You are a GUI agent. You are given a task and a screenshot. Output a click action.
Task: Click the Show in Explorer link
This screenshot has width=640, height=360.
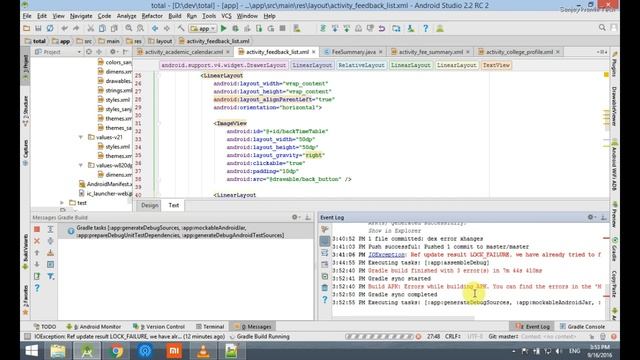click(394, 231)
